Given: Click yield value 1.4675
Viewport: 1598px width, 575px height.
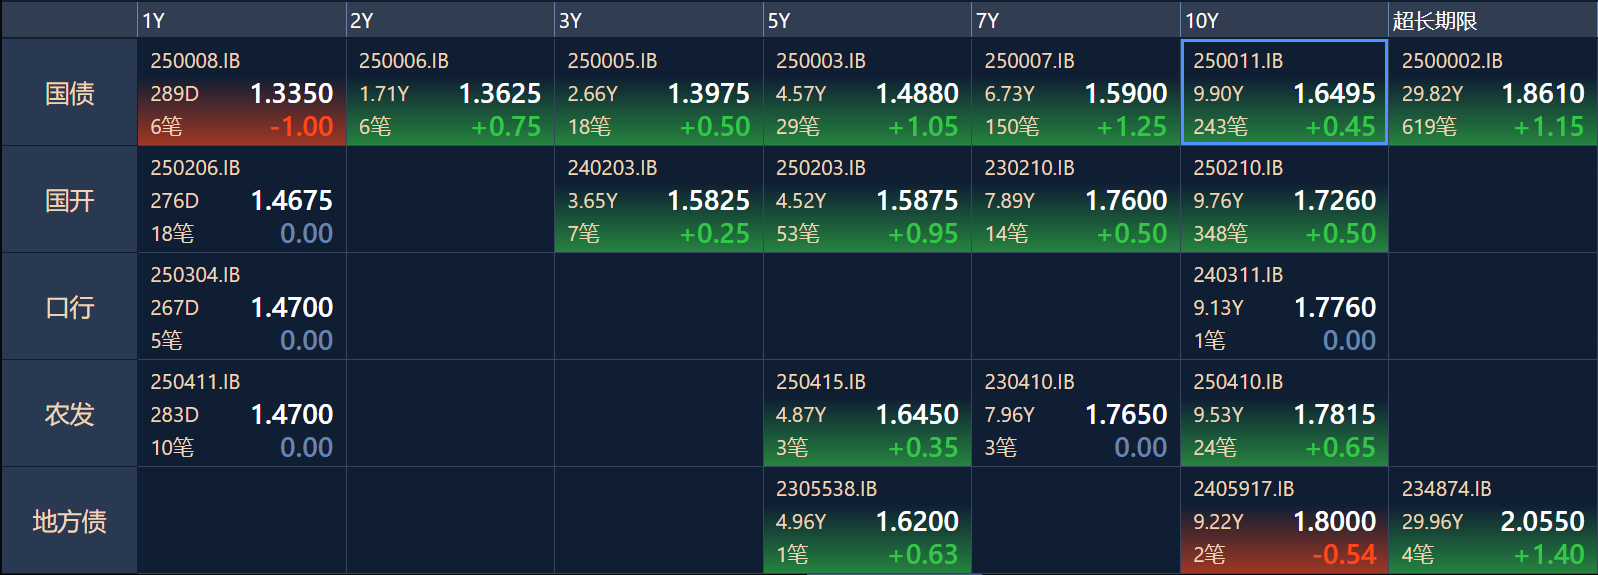Looking at the screenshot, I should point(291,201).
